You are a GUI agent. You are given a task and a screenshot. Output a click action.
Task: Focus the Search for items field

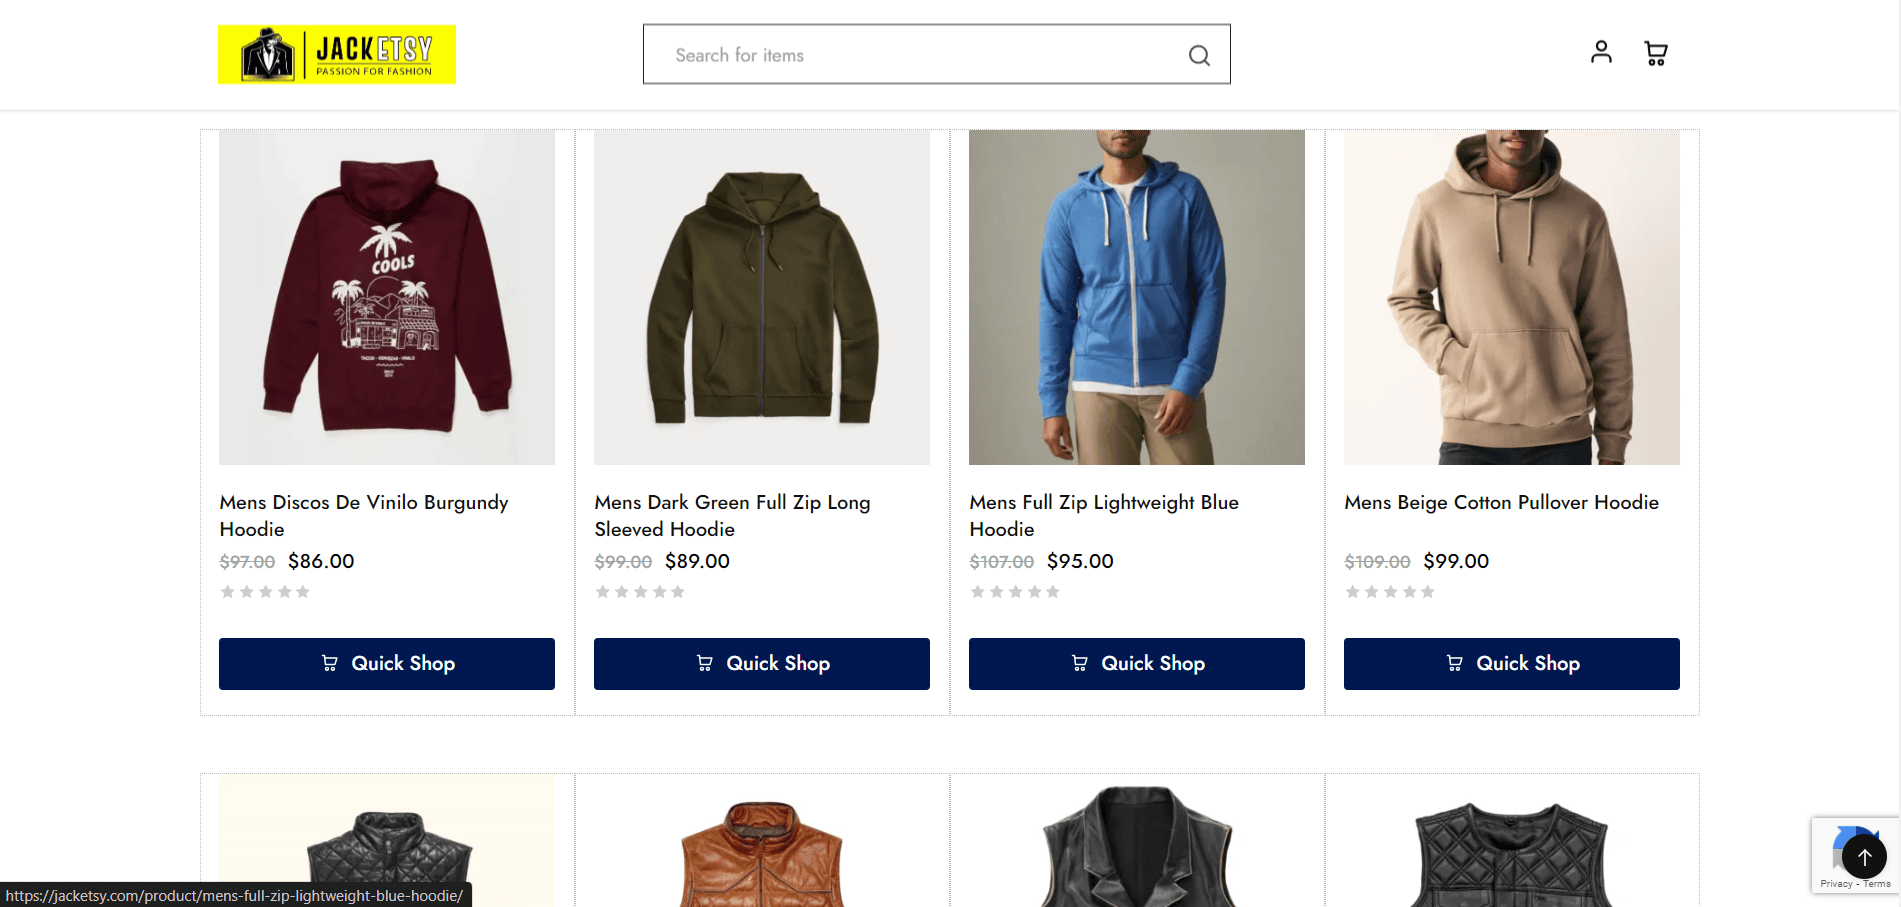920,55
